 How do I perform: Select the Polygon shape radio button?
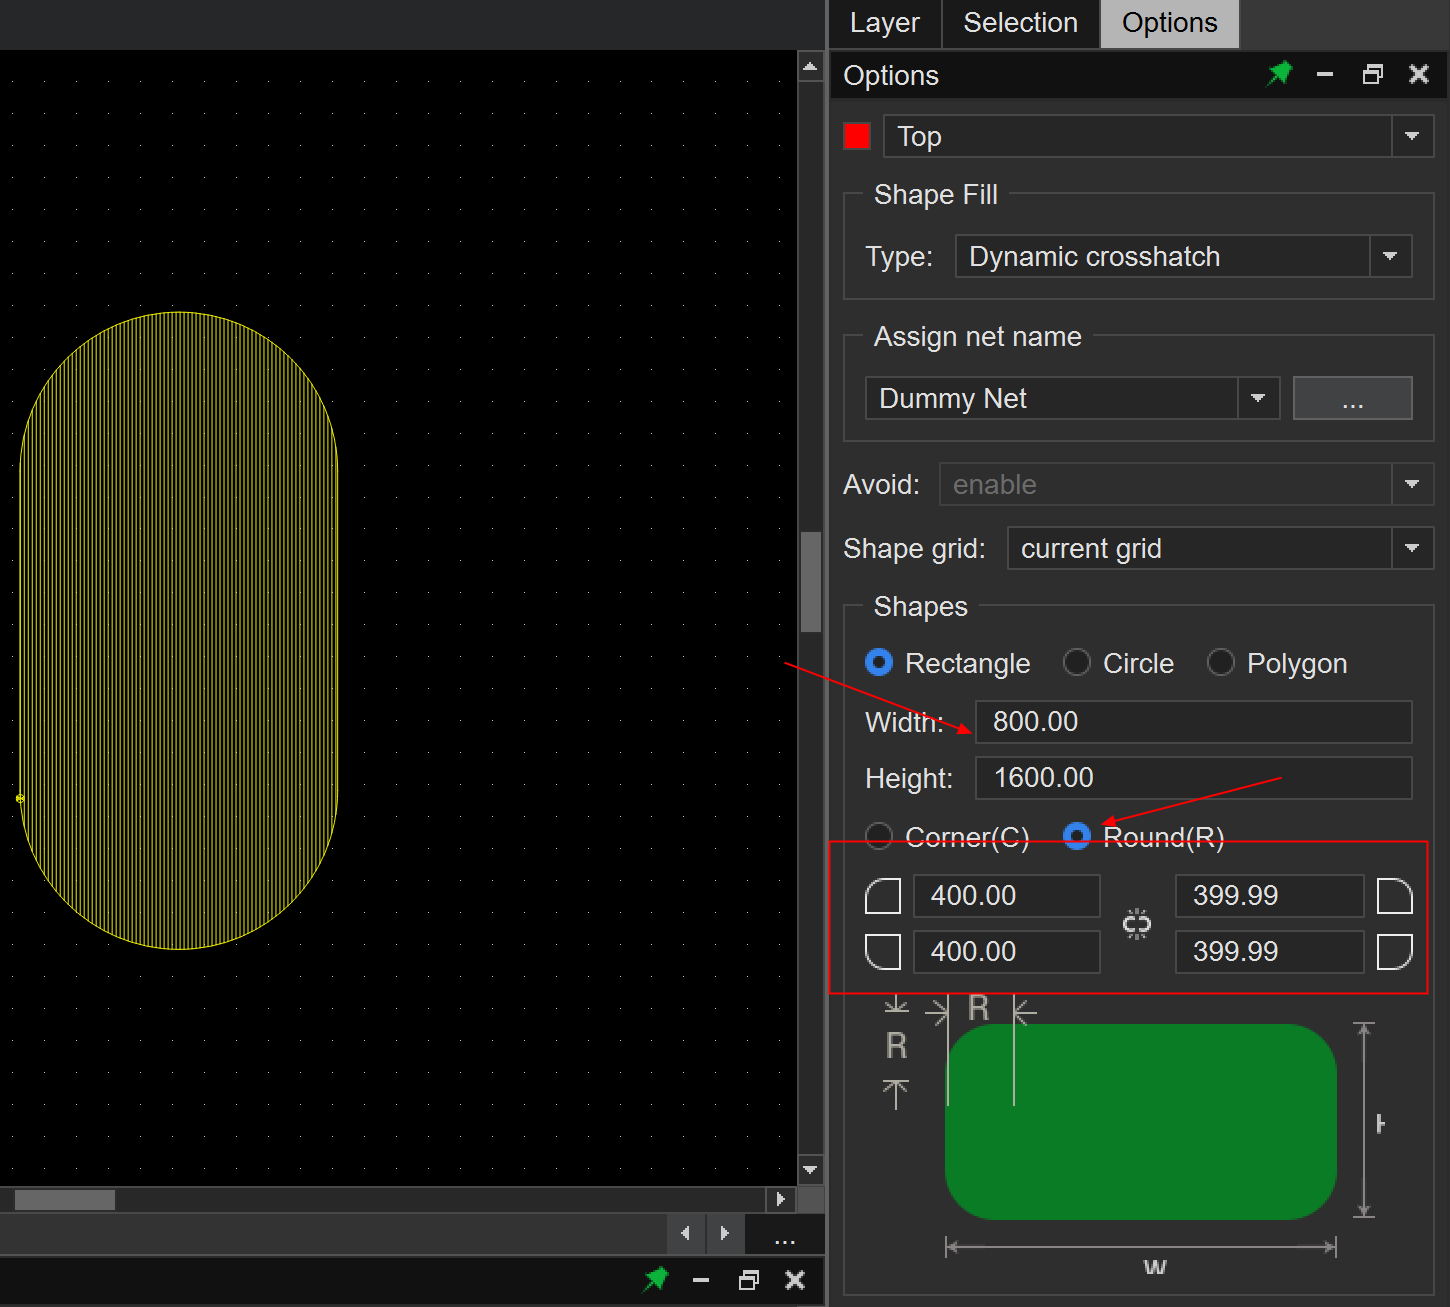tap(1221, 663)
